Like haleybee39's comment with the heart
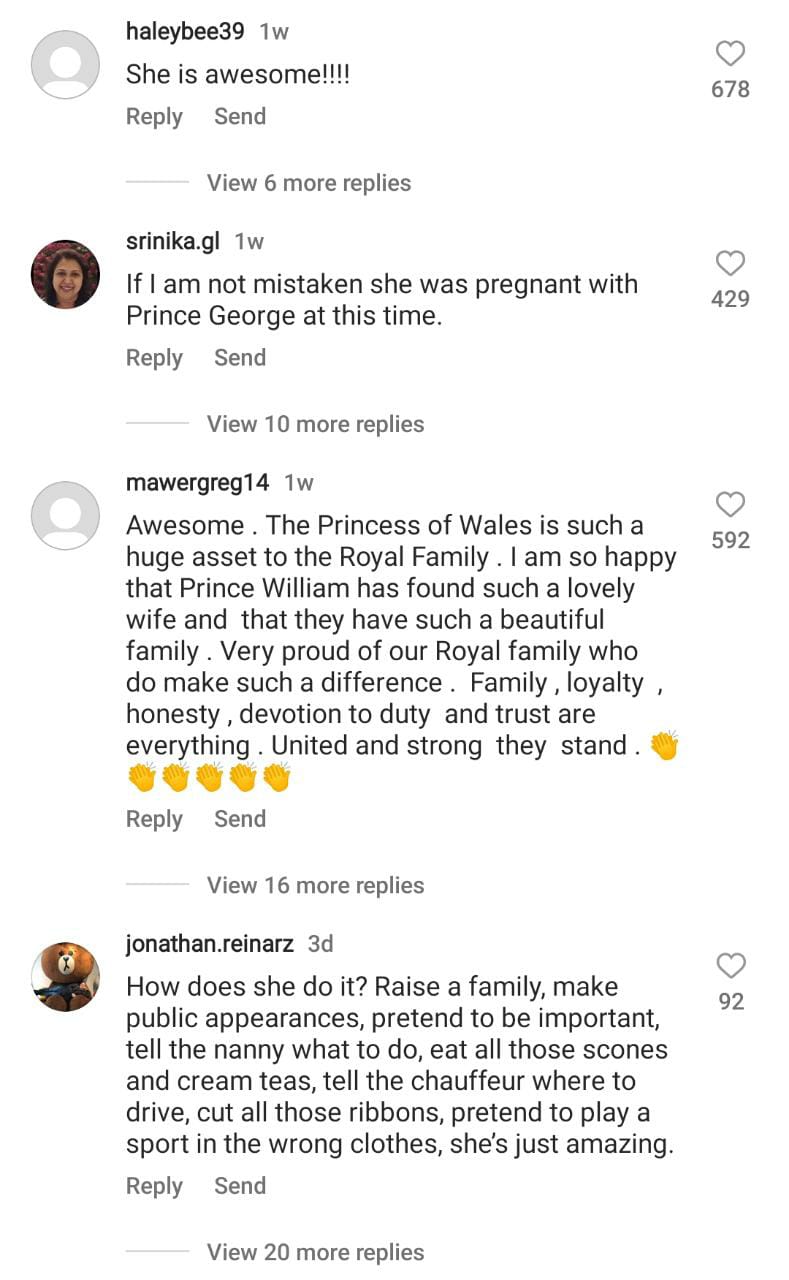789x1280 pixels. [x=730, y=54]
